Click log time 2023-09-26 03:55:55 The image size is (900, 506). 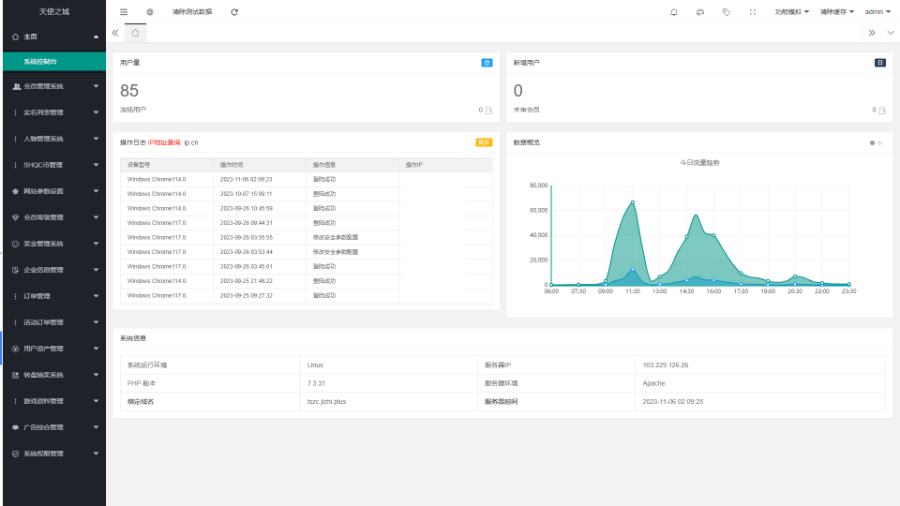pos(246,238)
